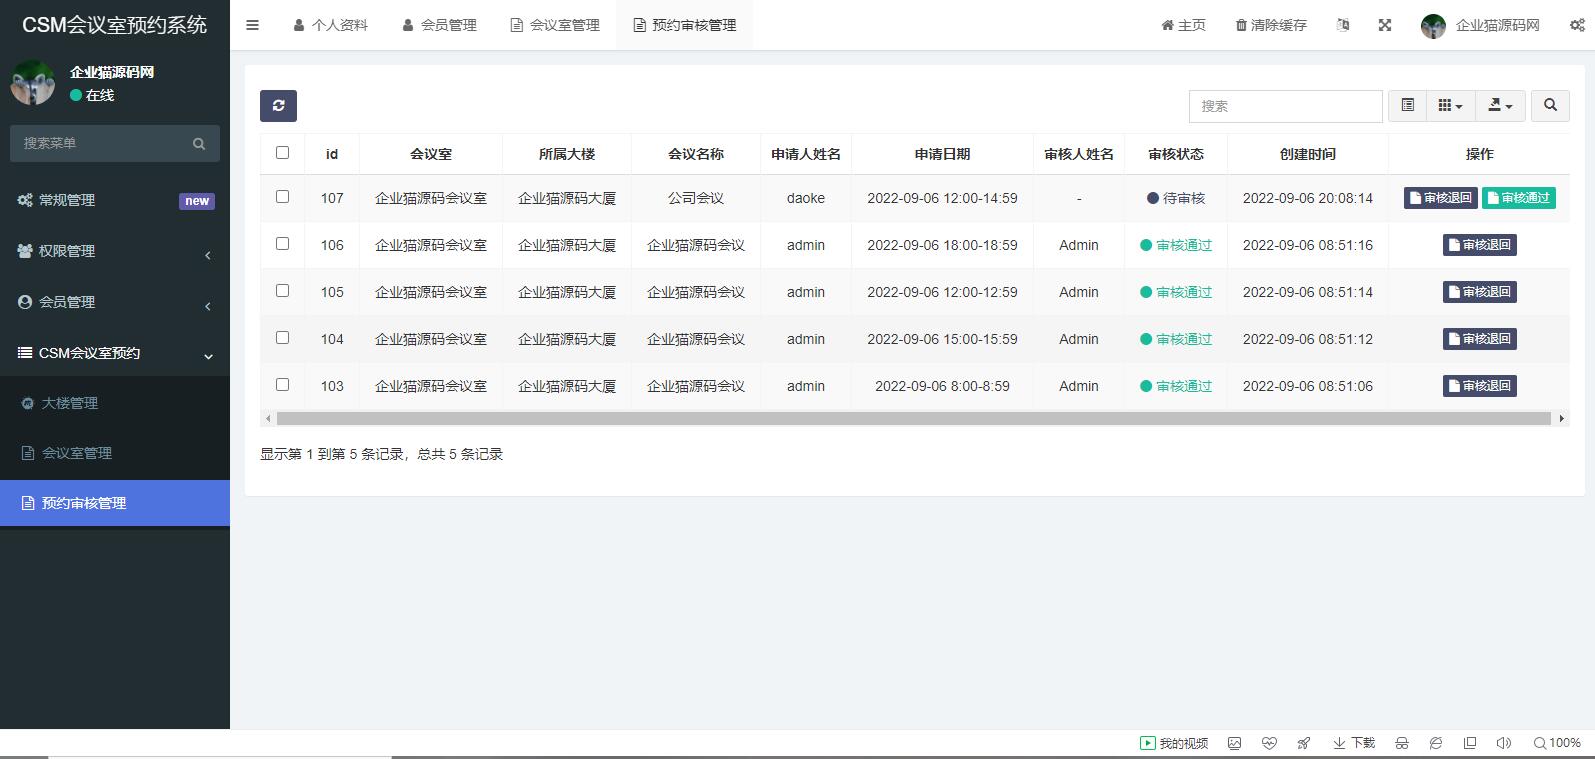1595x759 pixels.
Task: Select the checkbox for row id 107
Action: [282, 197]
